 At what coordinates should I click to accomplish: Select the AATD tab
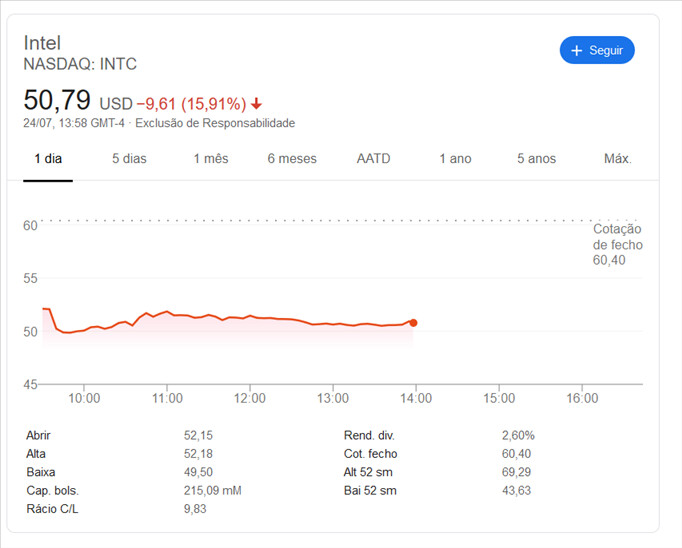(x=373, y=159)
